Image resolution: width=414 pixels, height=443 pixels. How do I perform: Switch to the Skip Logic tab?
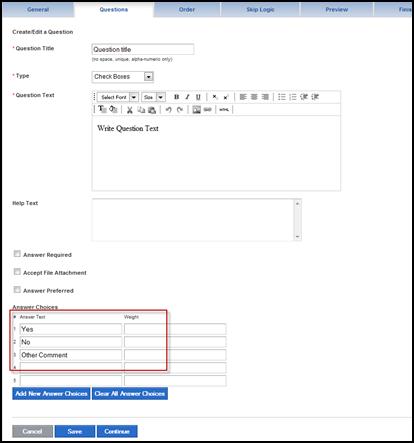260,10
